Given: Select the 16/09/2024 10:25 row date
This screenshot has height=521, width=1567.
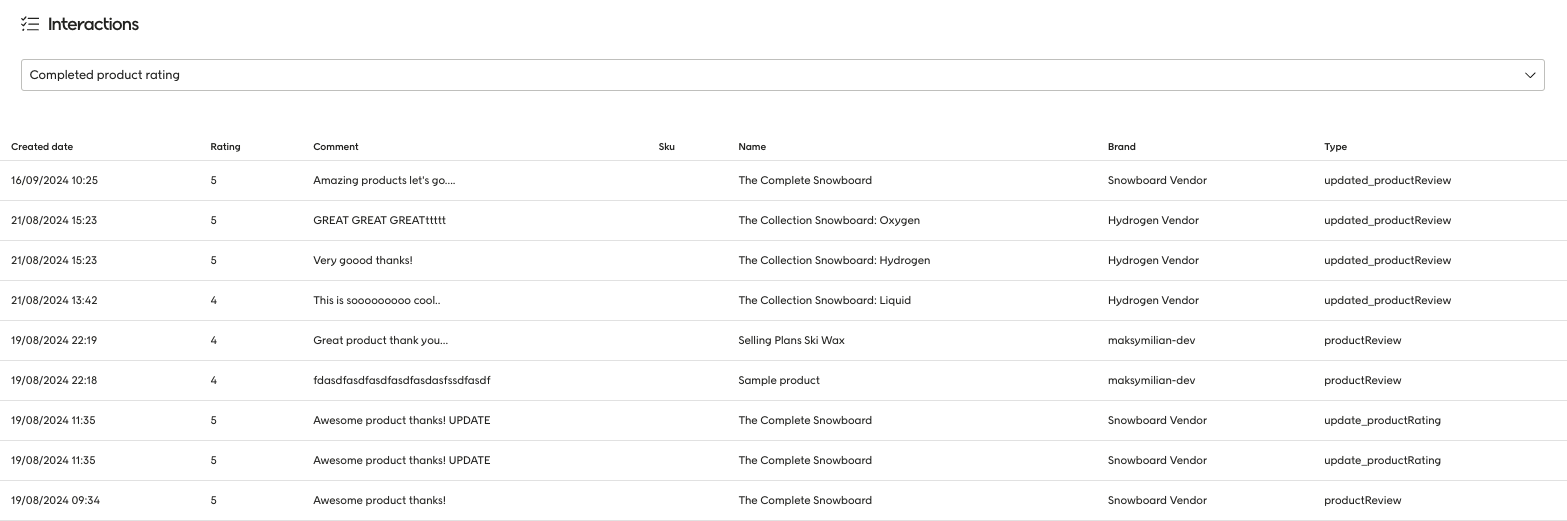Looking at the screenshot, I should click(54, 181).
